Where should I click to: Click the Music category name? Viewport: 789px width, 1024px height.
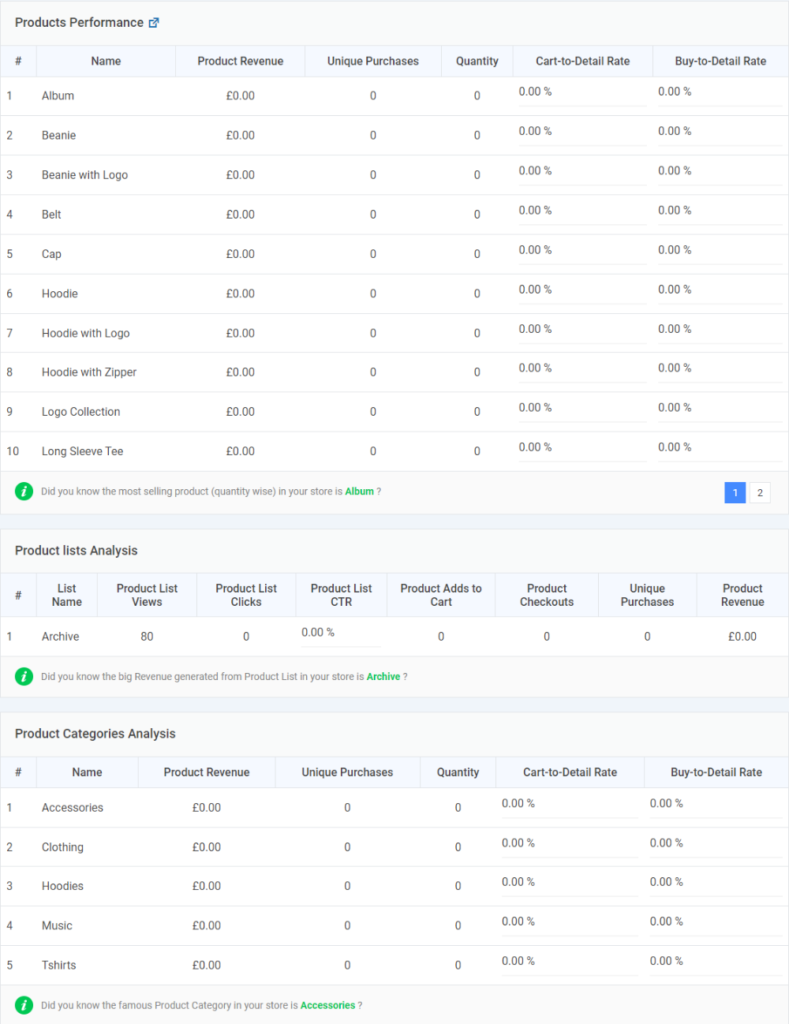57,926
